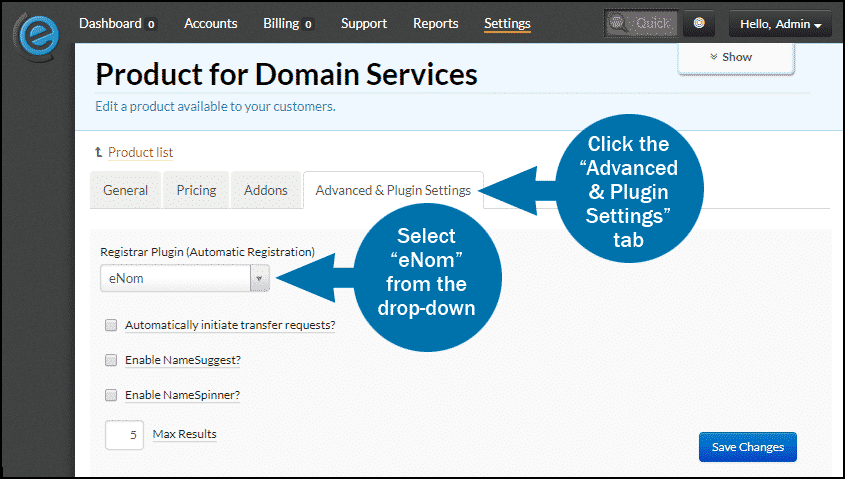Viewport: 845px width, 479px height.
Task: Click the Save Changes button
Action: tap(747, 447)
